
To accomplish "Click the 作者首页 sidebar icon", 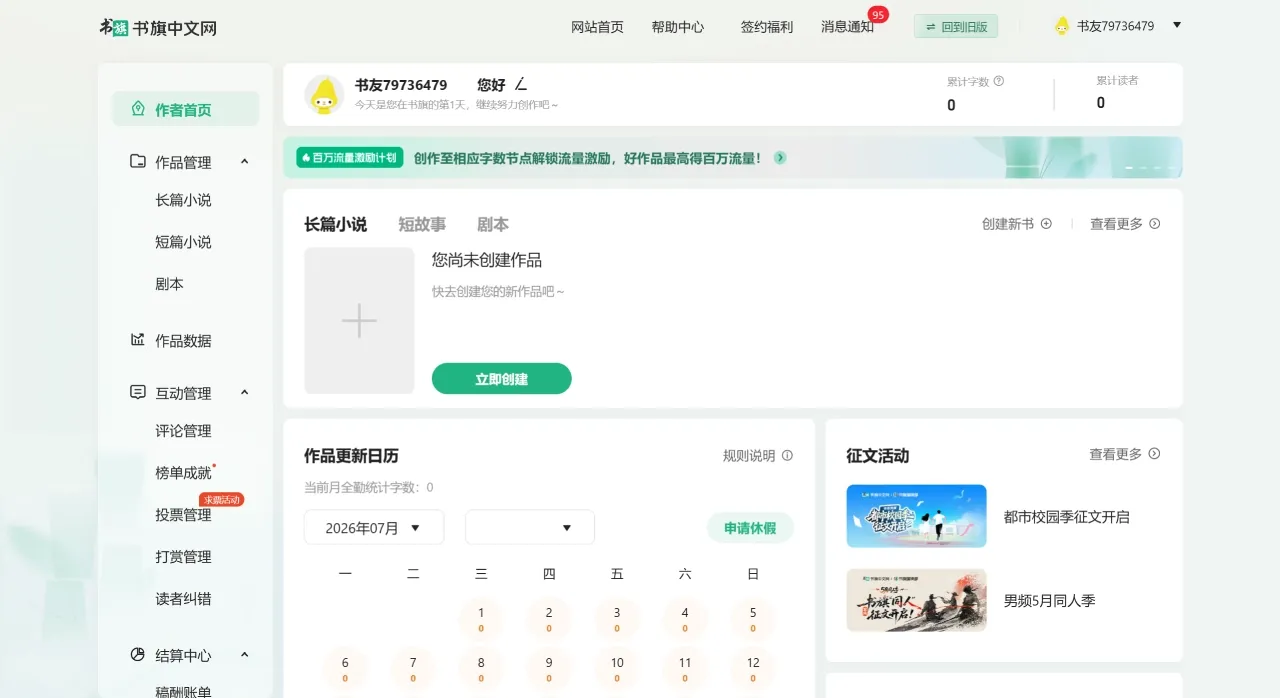I will click(x=138, y=109).
